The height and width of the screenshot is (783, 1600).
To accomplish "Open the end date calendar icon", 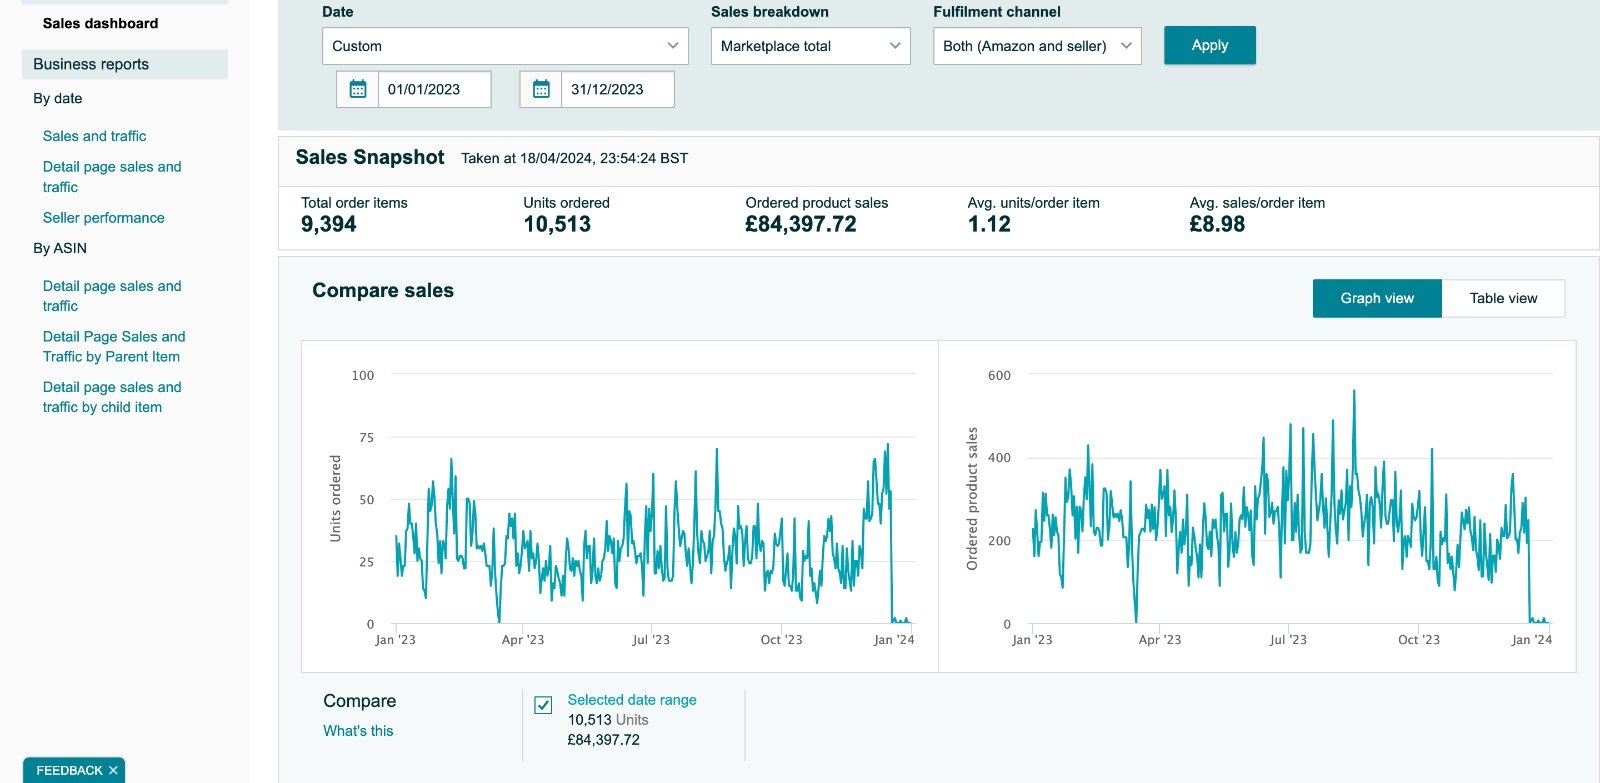I will 541,89.
